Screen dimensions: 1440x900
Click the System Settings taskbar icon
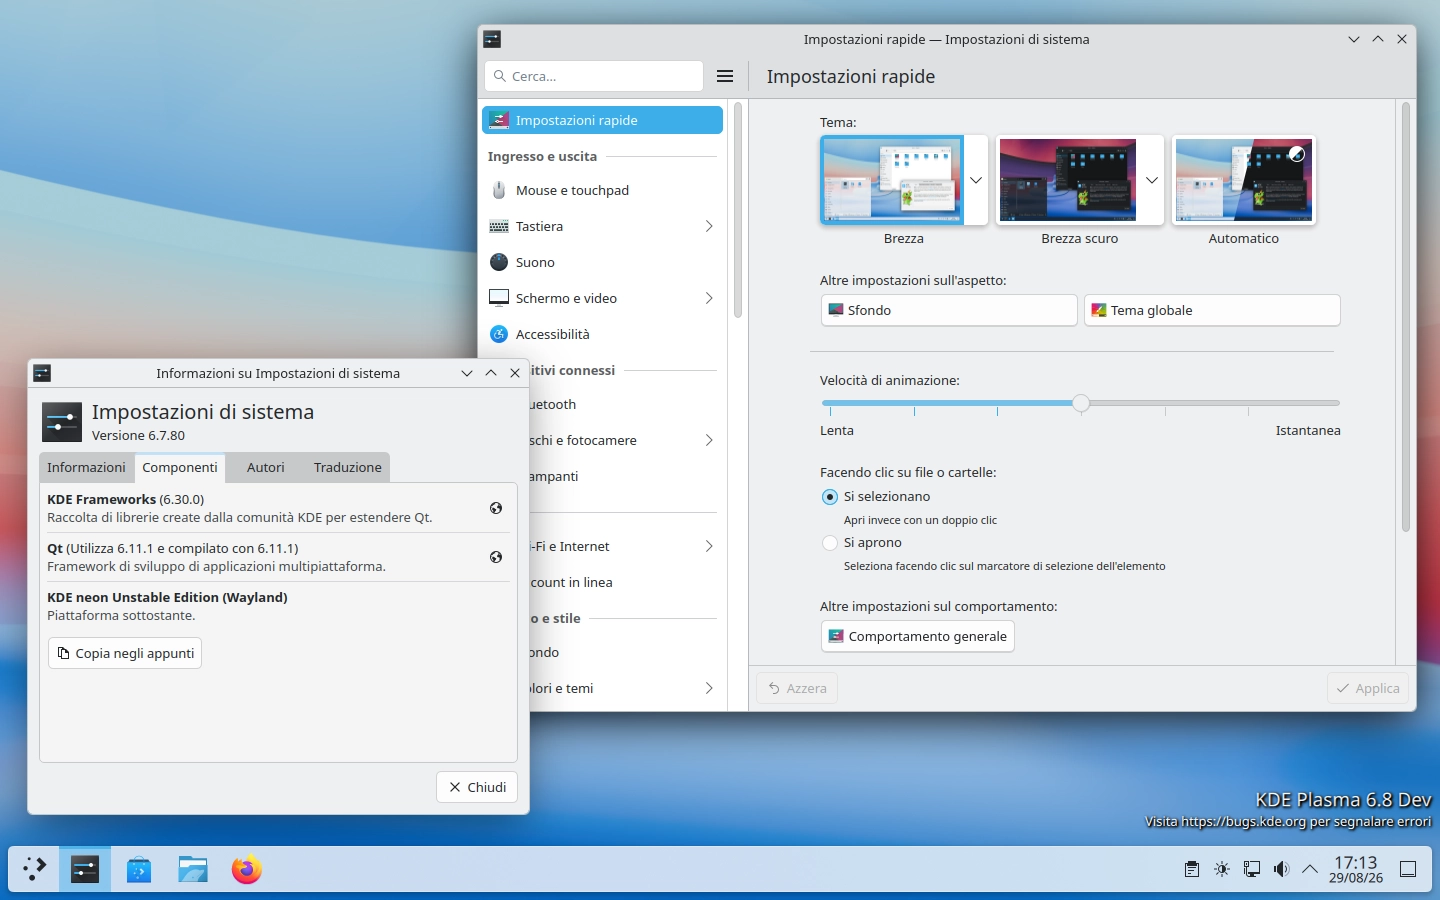tap(85, 869)
